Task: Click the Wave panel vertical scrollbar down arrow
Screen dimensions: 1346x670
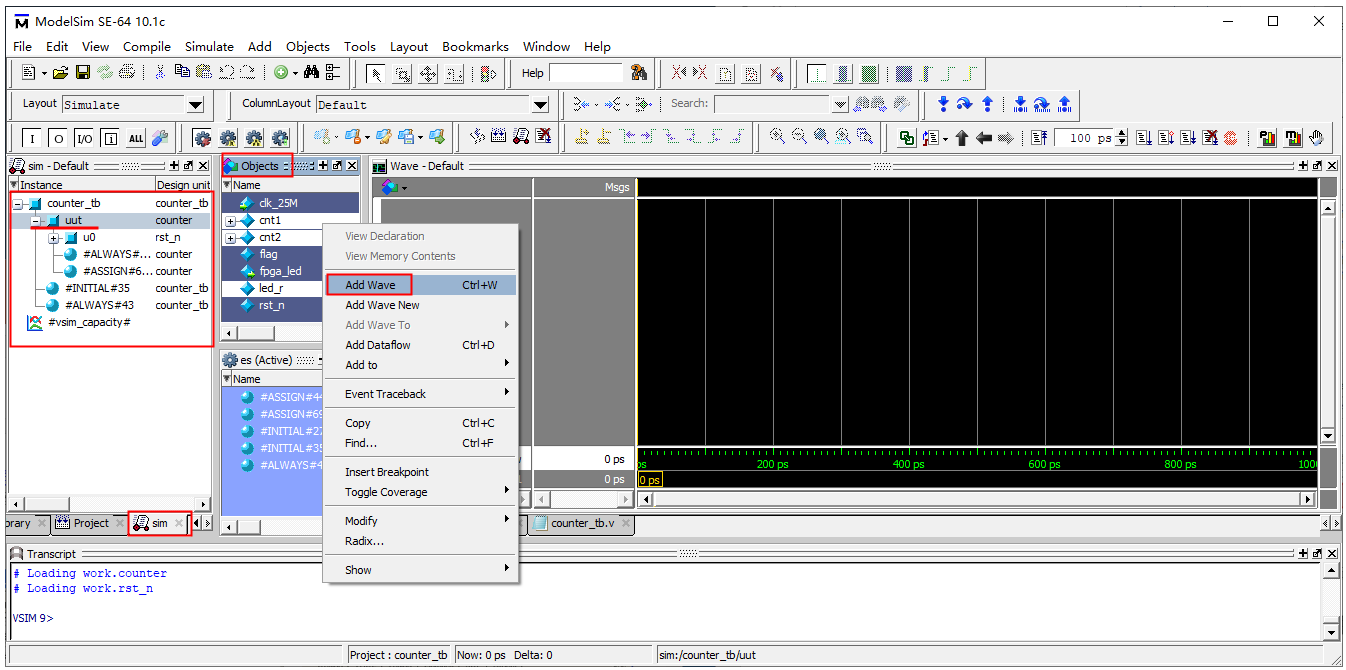Action: pyautogui.click(x=1328, y=436)
